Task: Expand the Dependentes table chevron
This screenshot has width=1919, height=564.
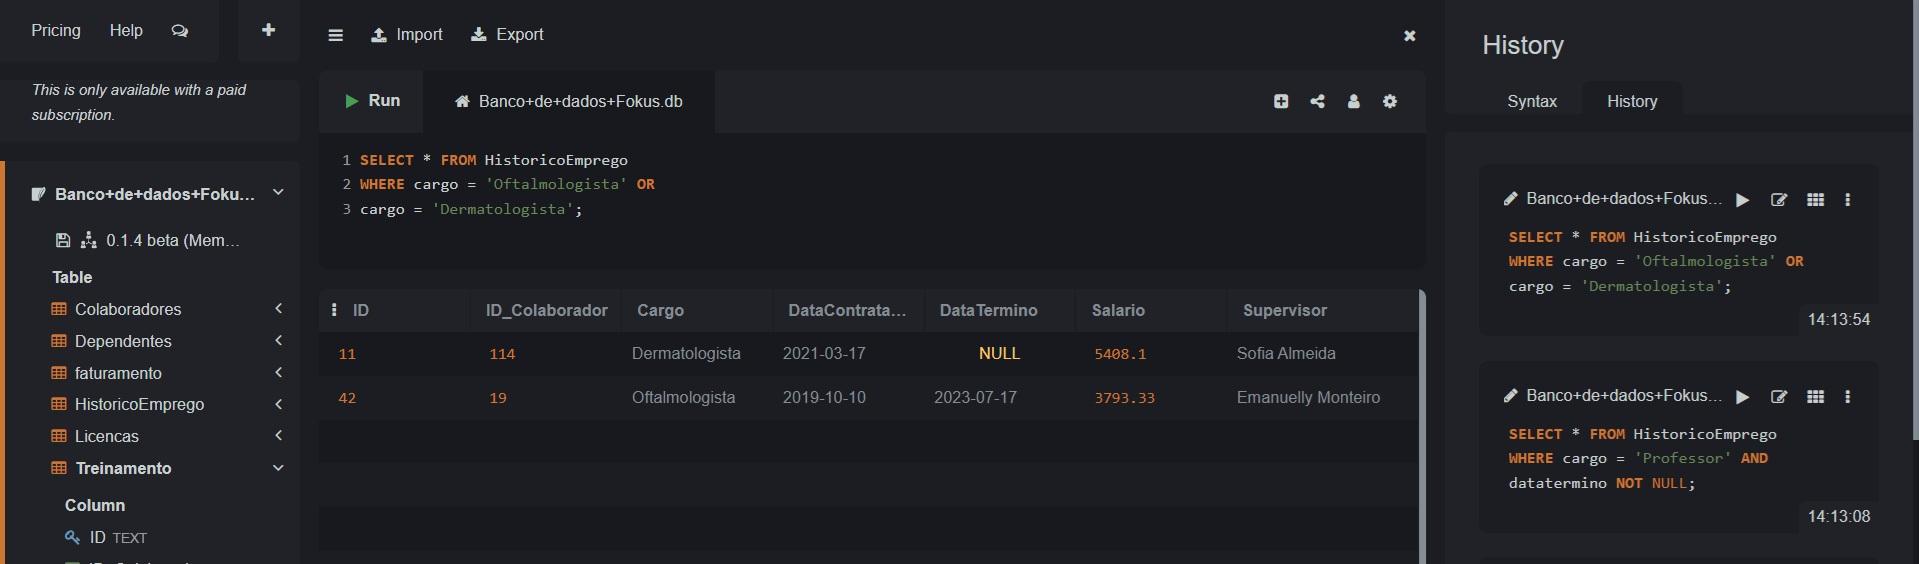Action: click(279, 341)
